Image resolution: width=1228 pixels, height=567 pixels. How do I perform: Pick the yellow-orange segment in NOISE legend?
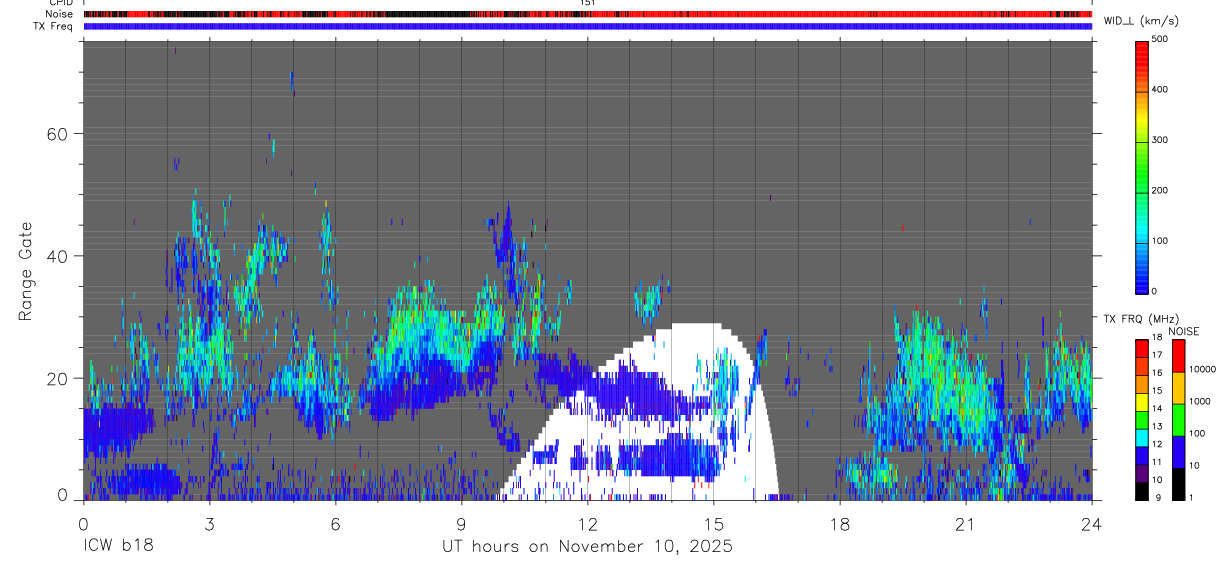pos(1178,388)
